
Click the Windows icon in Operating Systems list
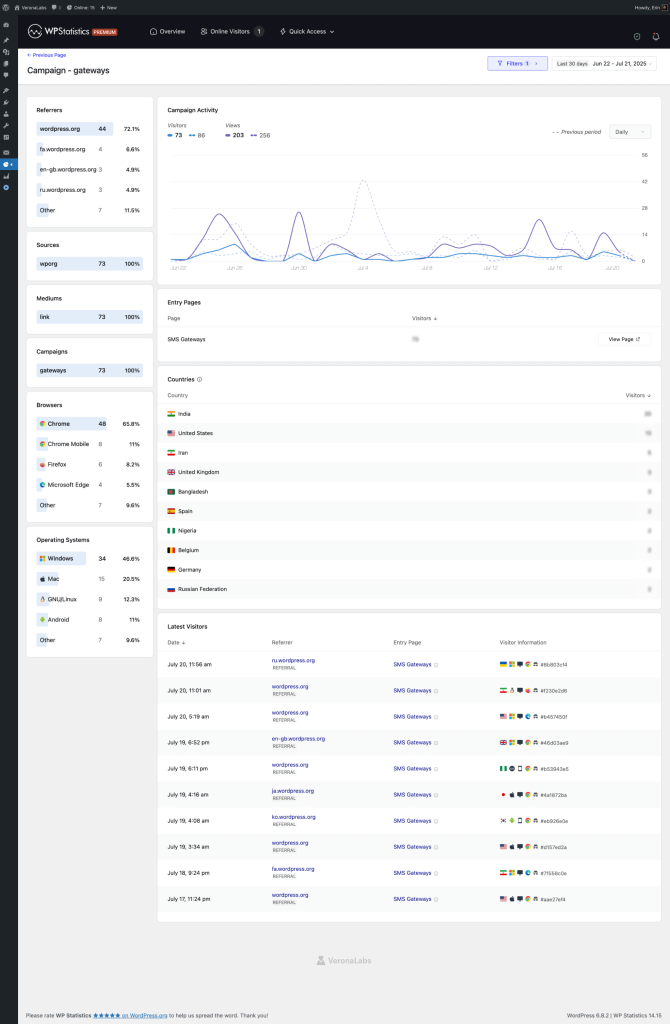click(x=42, y=558)
